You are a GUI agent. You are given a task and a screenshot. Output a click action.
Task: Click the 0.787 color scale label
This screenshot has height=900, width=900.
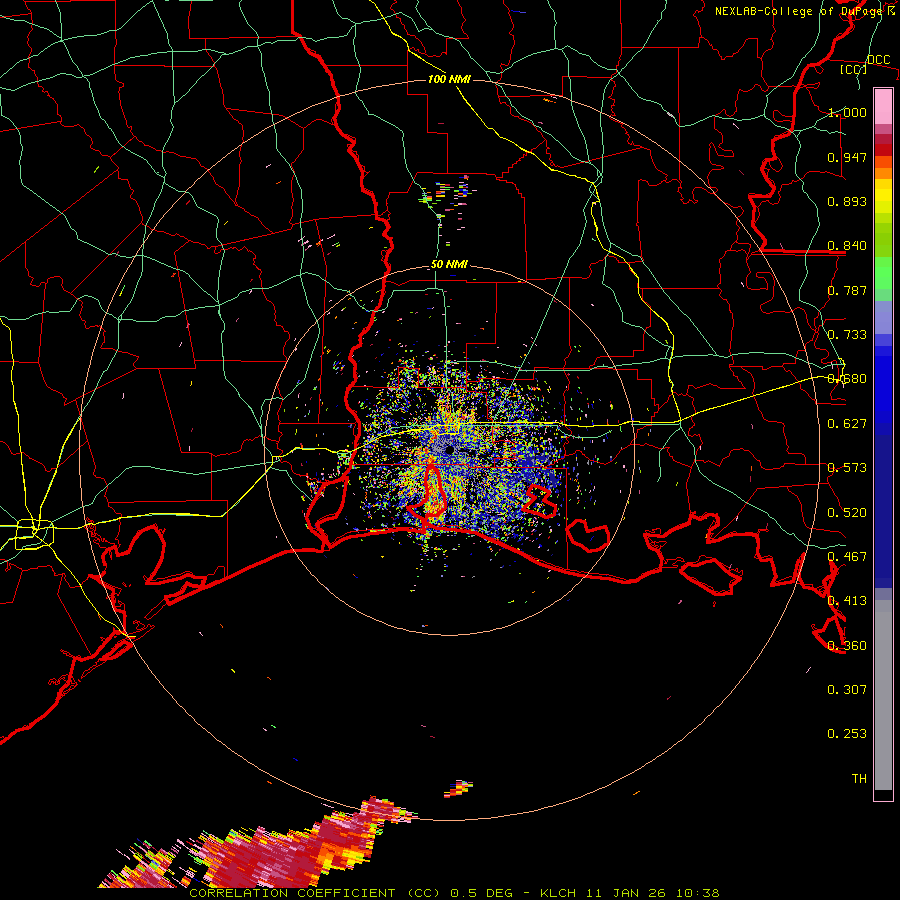[x=847, y=290]
